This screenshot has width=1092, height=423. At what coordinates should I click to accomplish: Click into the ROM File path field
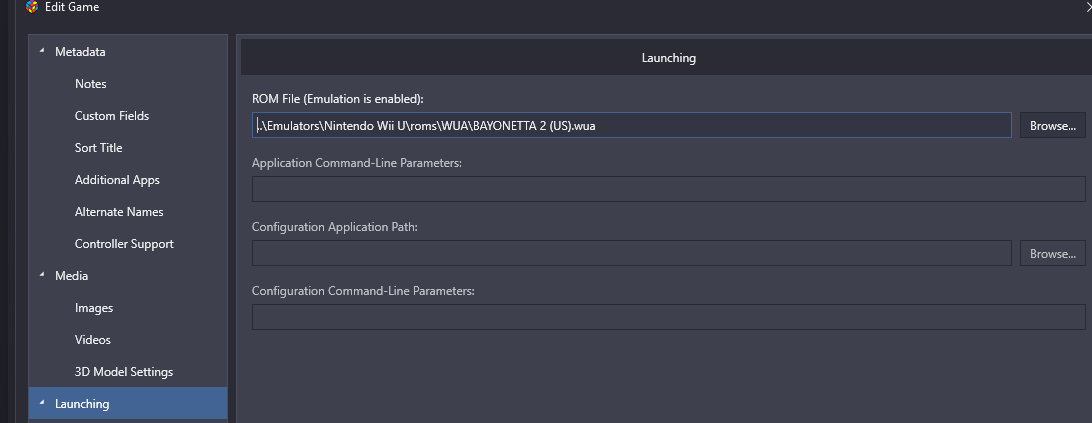click(x=632, y=125)
